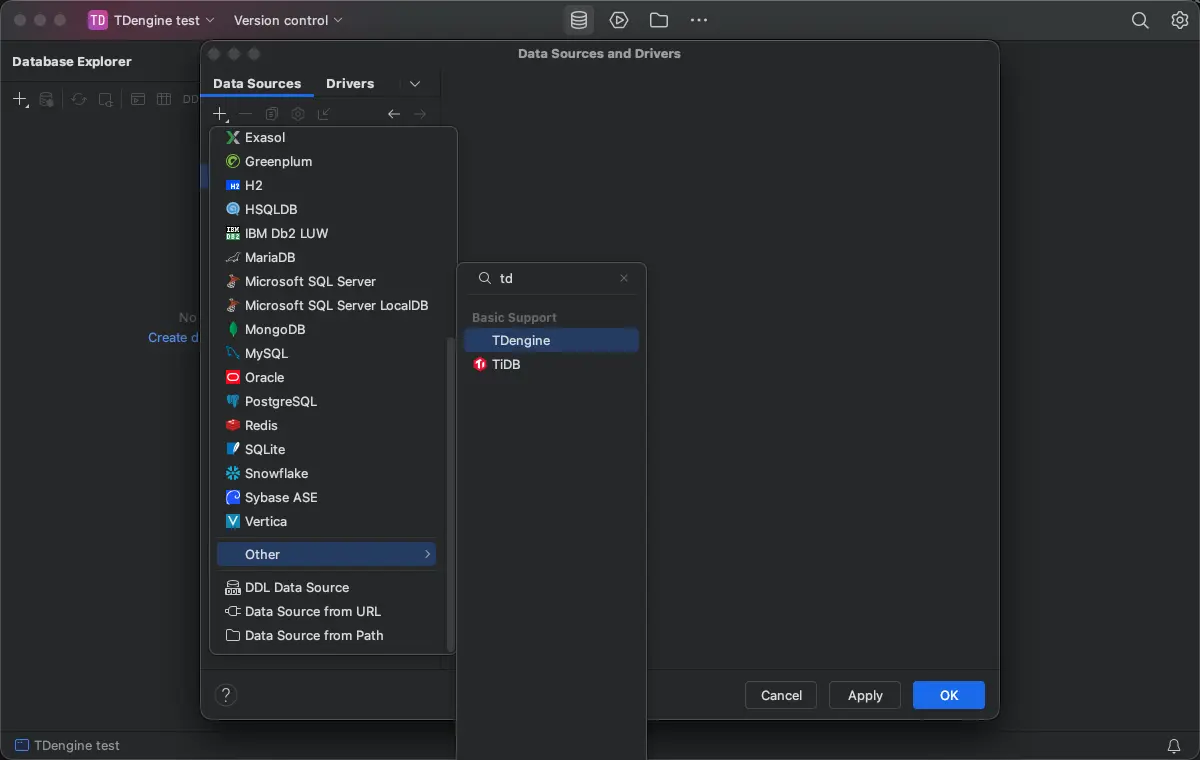Screen dimensions: 1200x760
Task: Open the Services run icon in the title bar
Action: [x=619, y=20]
